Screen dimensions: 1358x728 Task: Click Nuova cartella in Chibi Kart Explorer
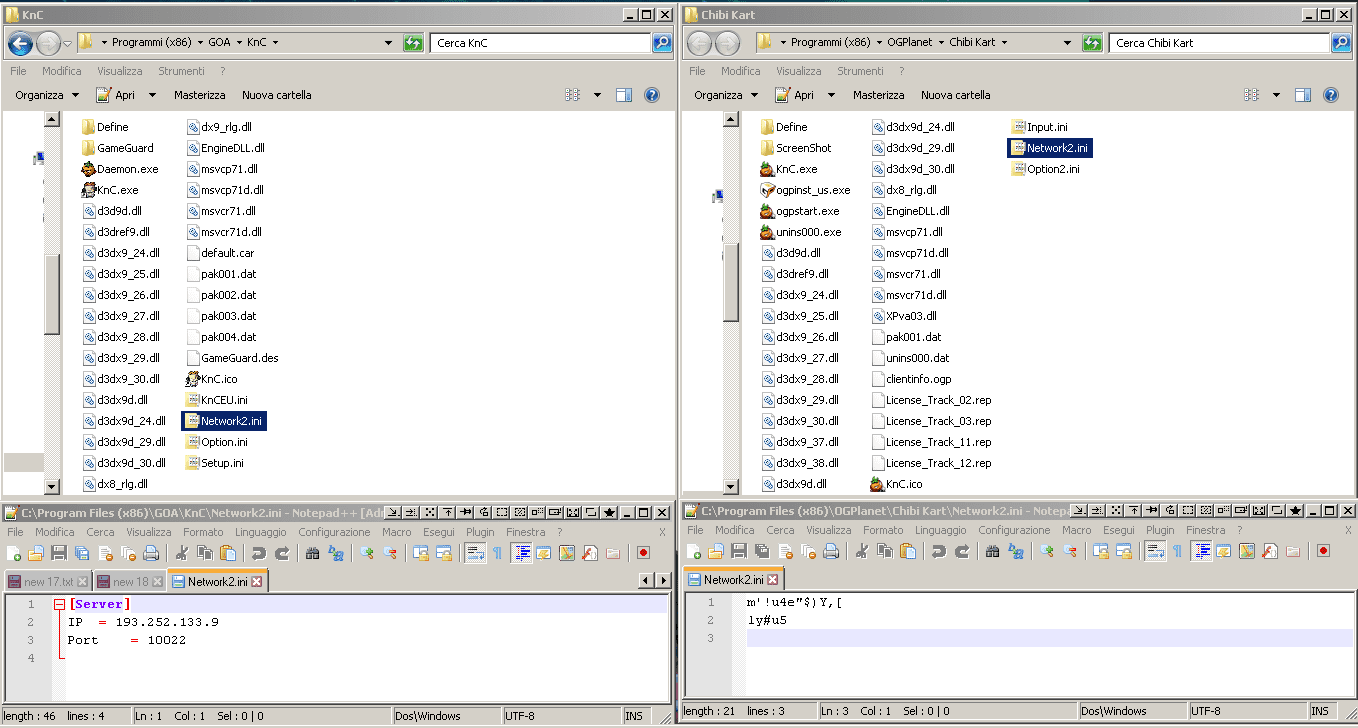pyautogui.click(x=956, y=95)
